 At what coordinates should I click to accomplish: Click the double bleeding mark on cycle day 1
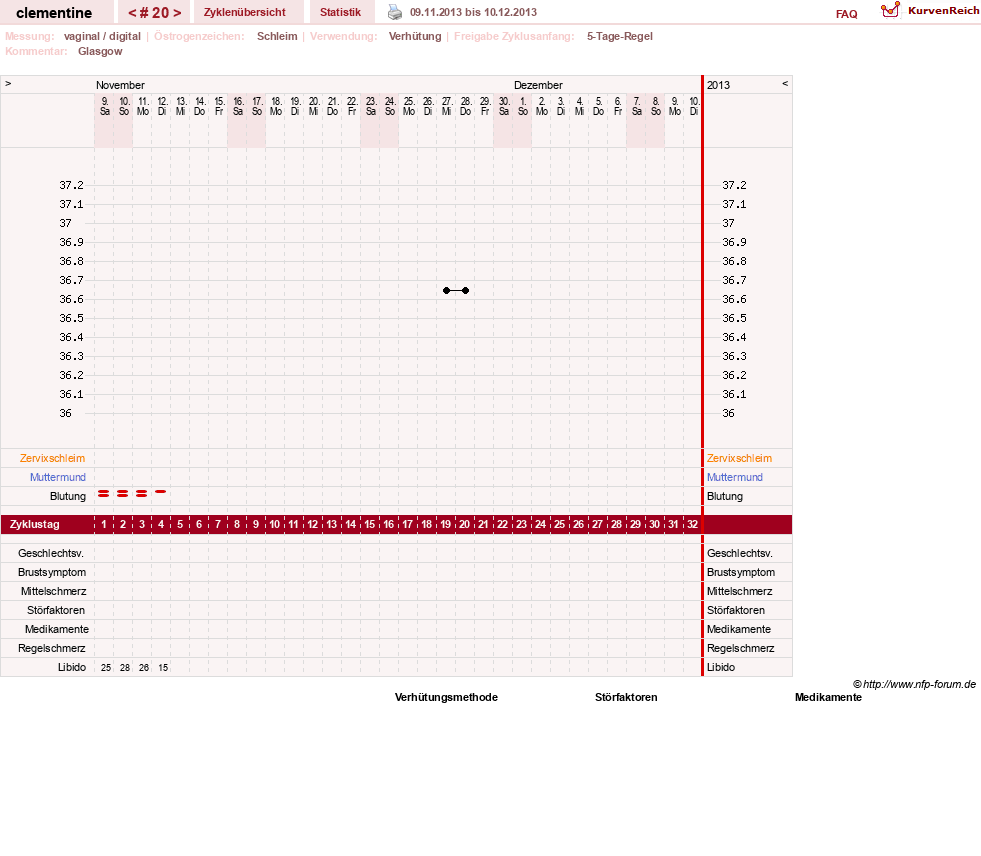click(104, 494)
